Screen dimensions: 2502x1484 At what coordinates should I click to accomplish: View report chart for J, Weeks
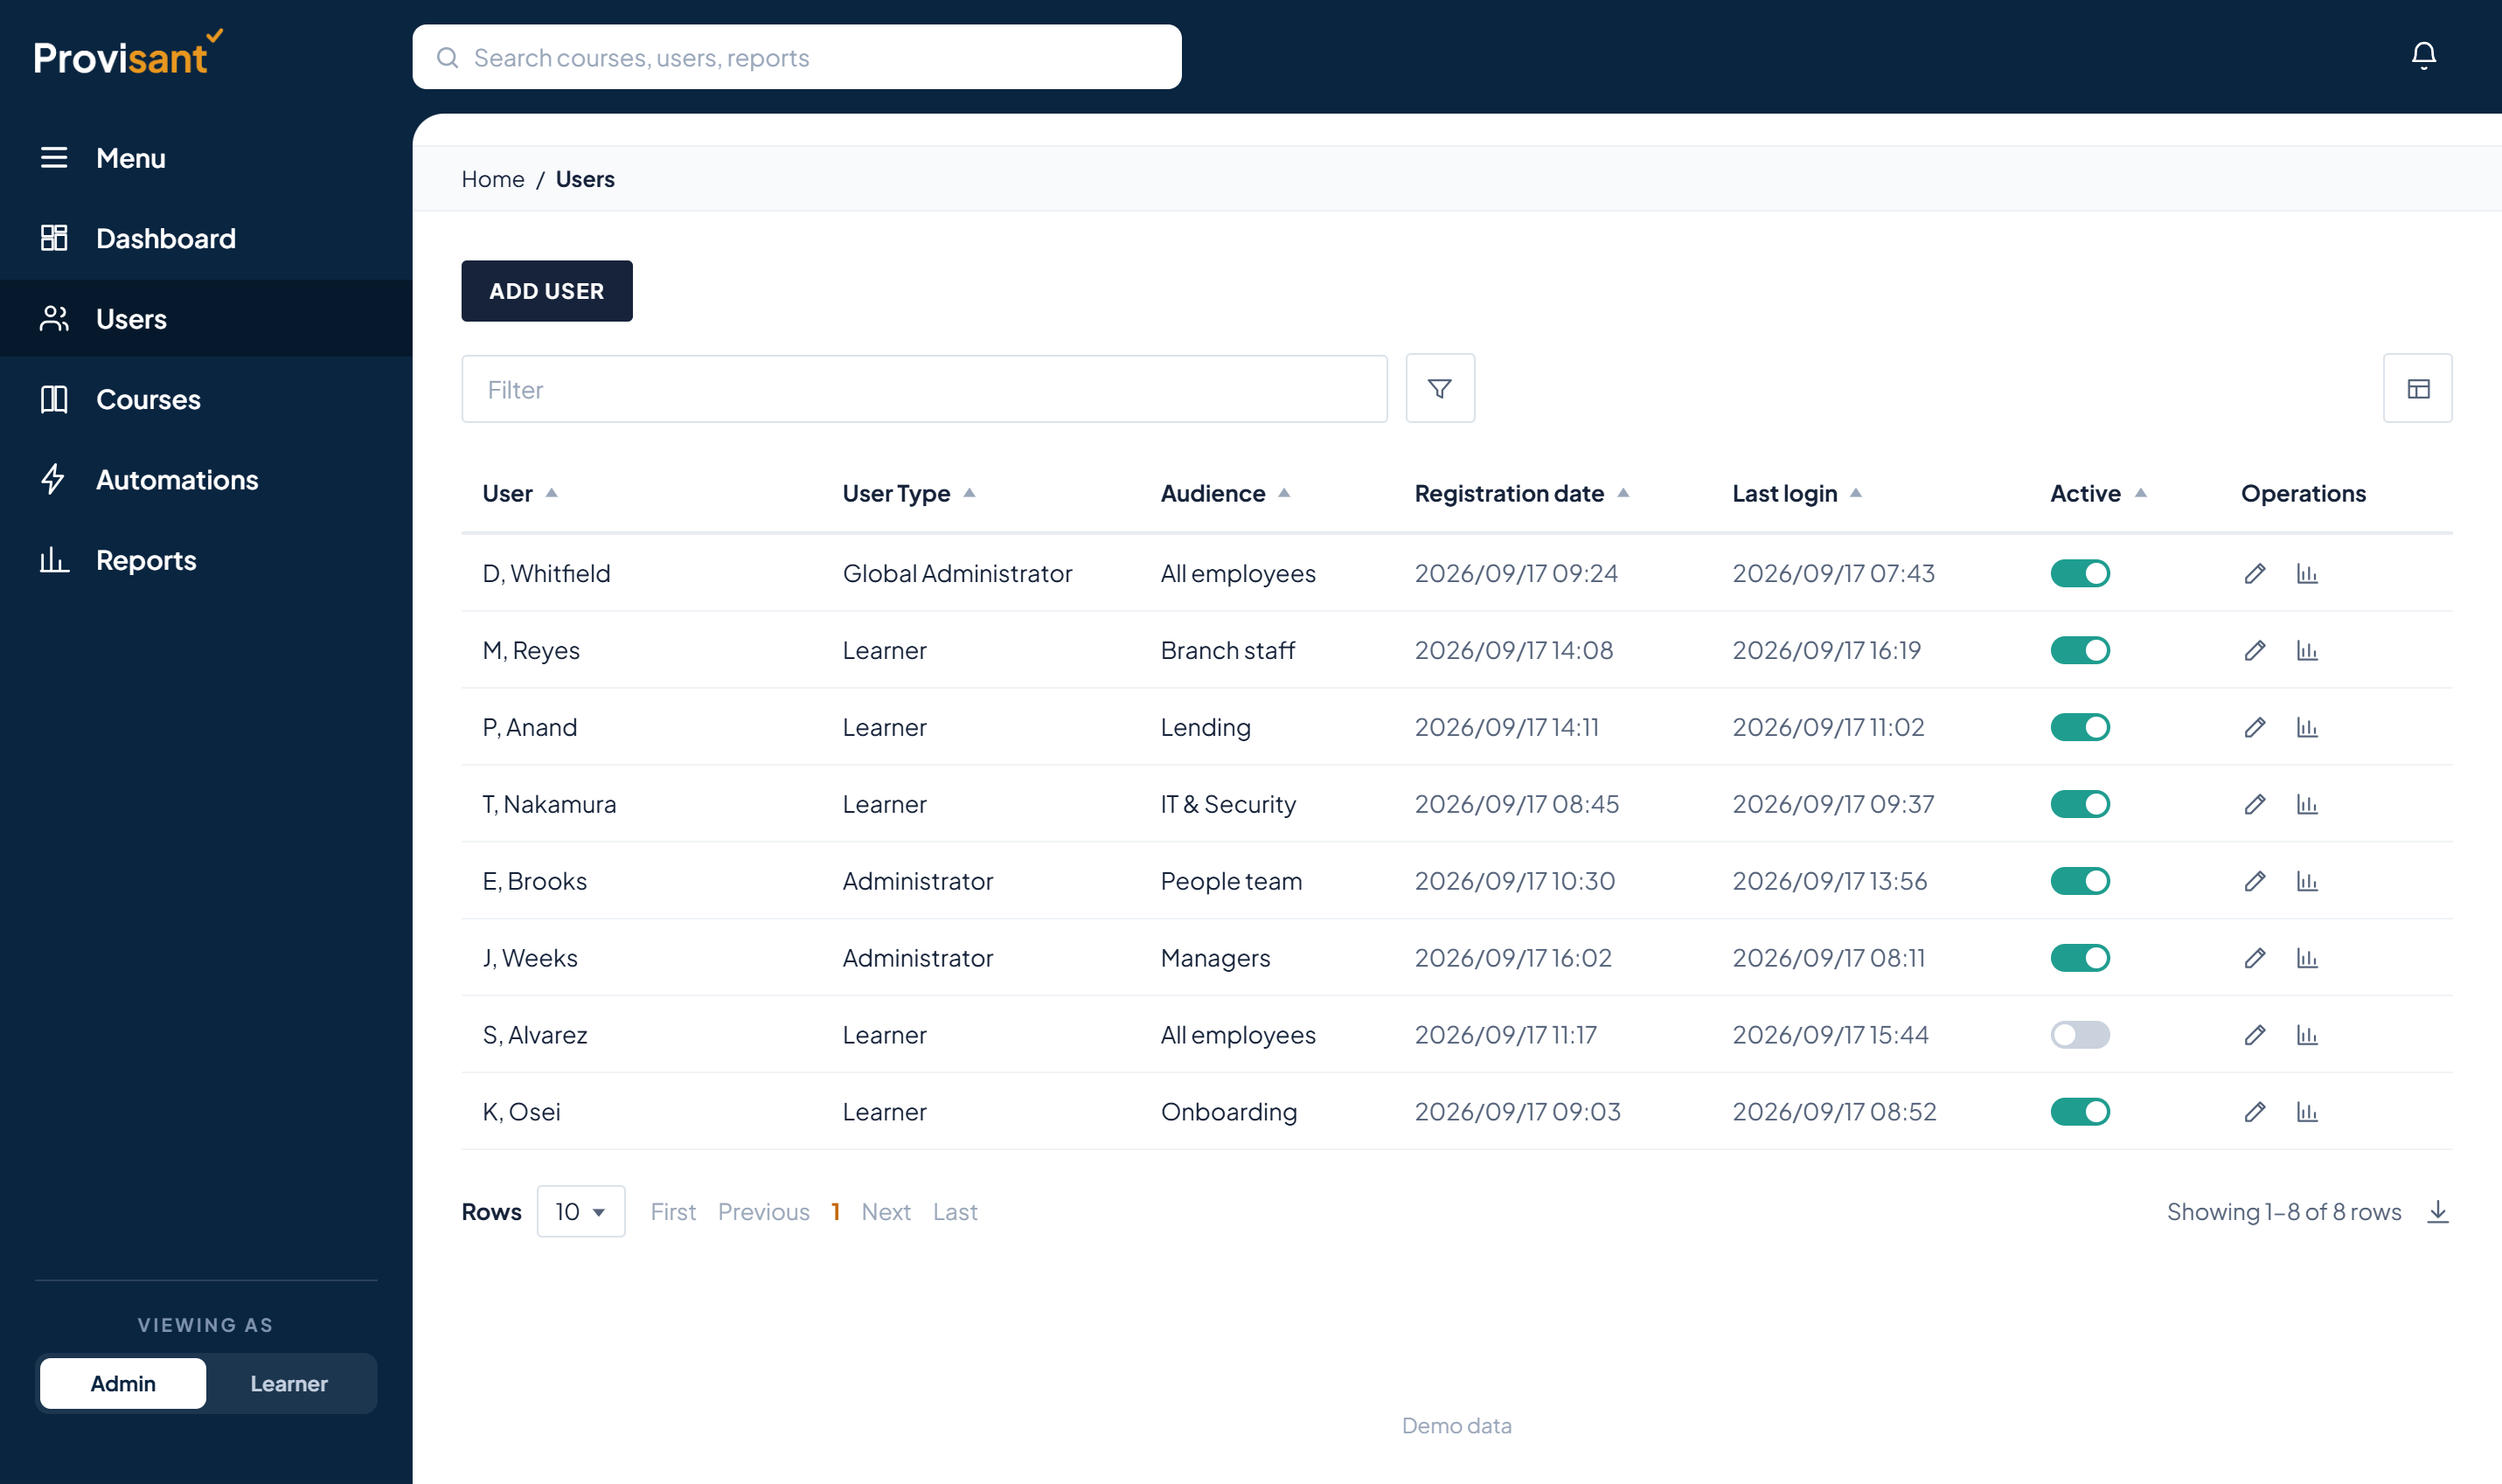tap(2307, 958)
